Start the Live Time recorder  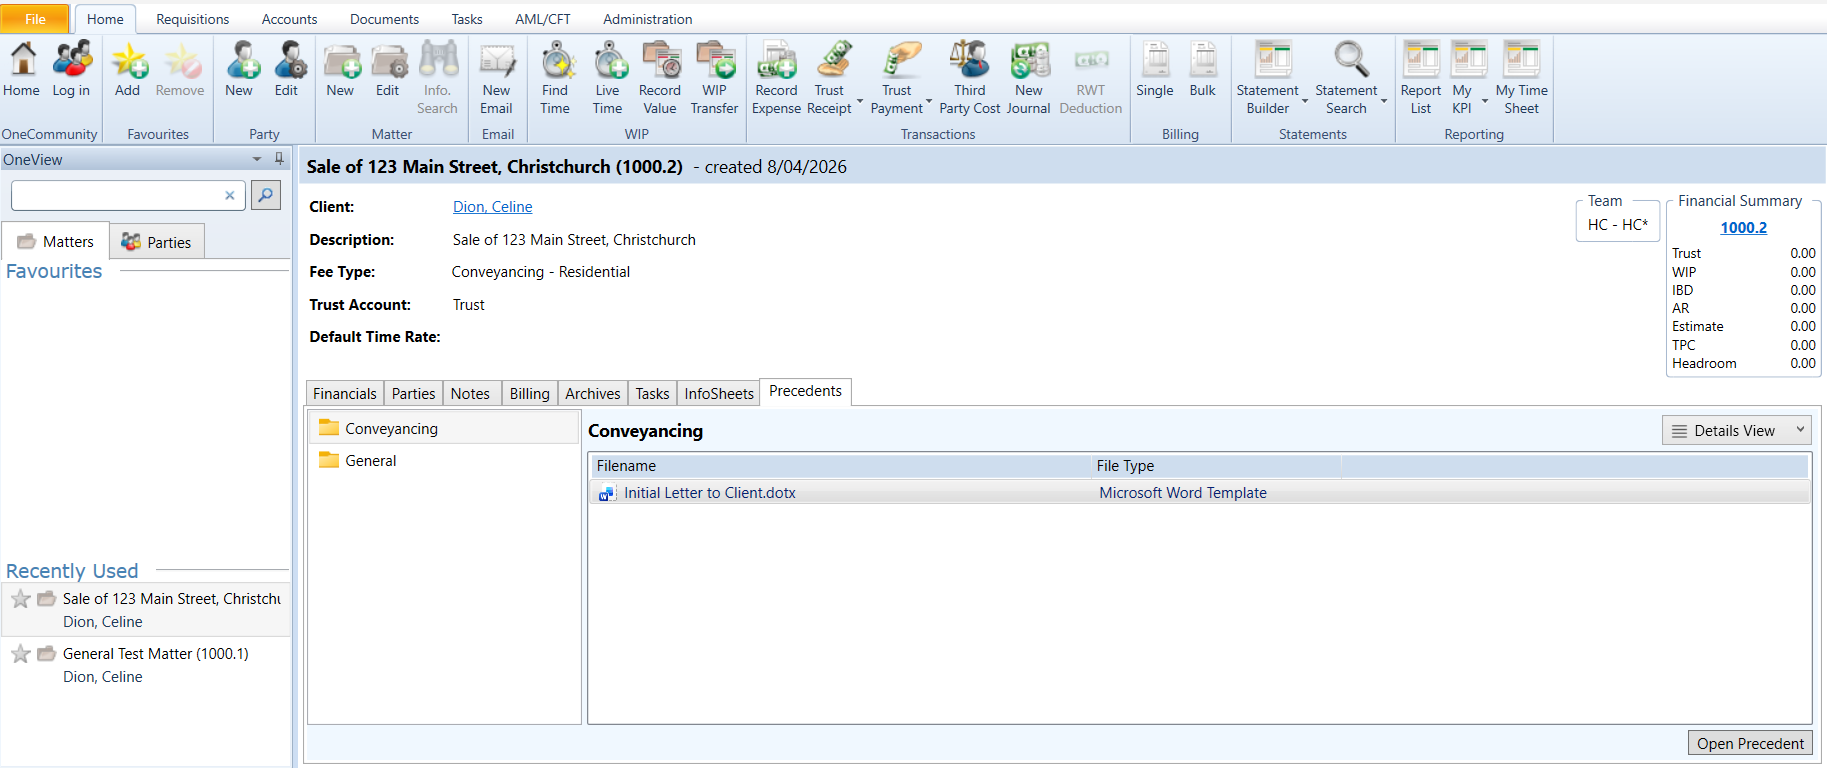pos(608,78)
